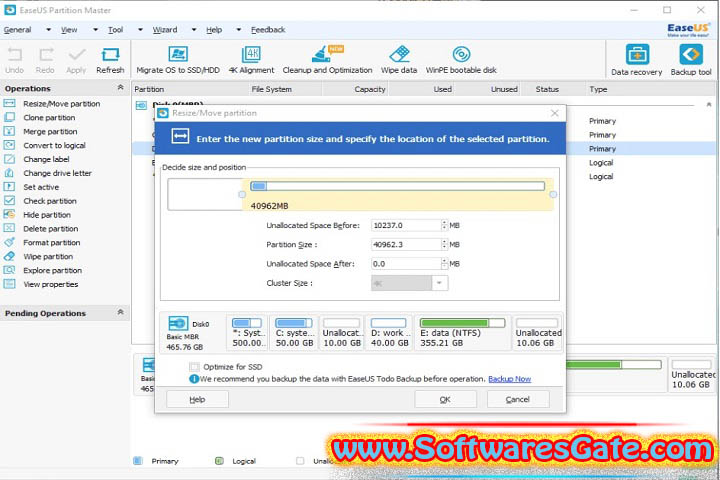Sort by Capacity column header
The width and height of the screenshot is (720, 480).
click(x=370, y=89)
